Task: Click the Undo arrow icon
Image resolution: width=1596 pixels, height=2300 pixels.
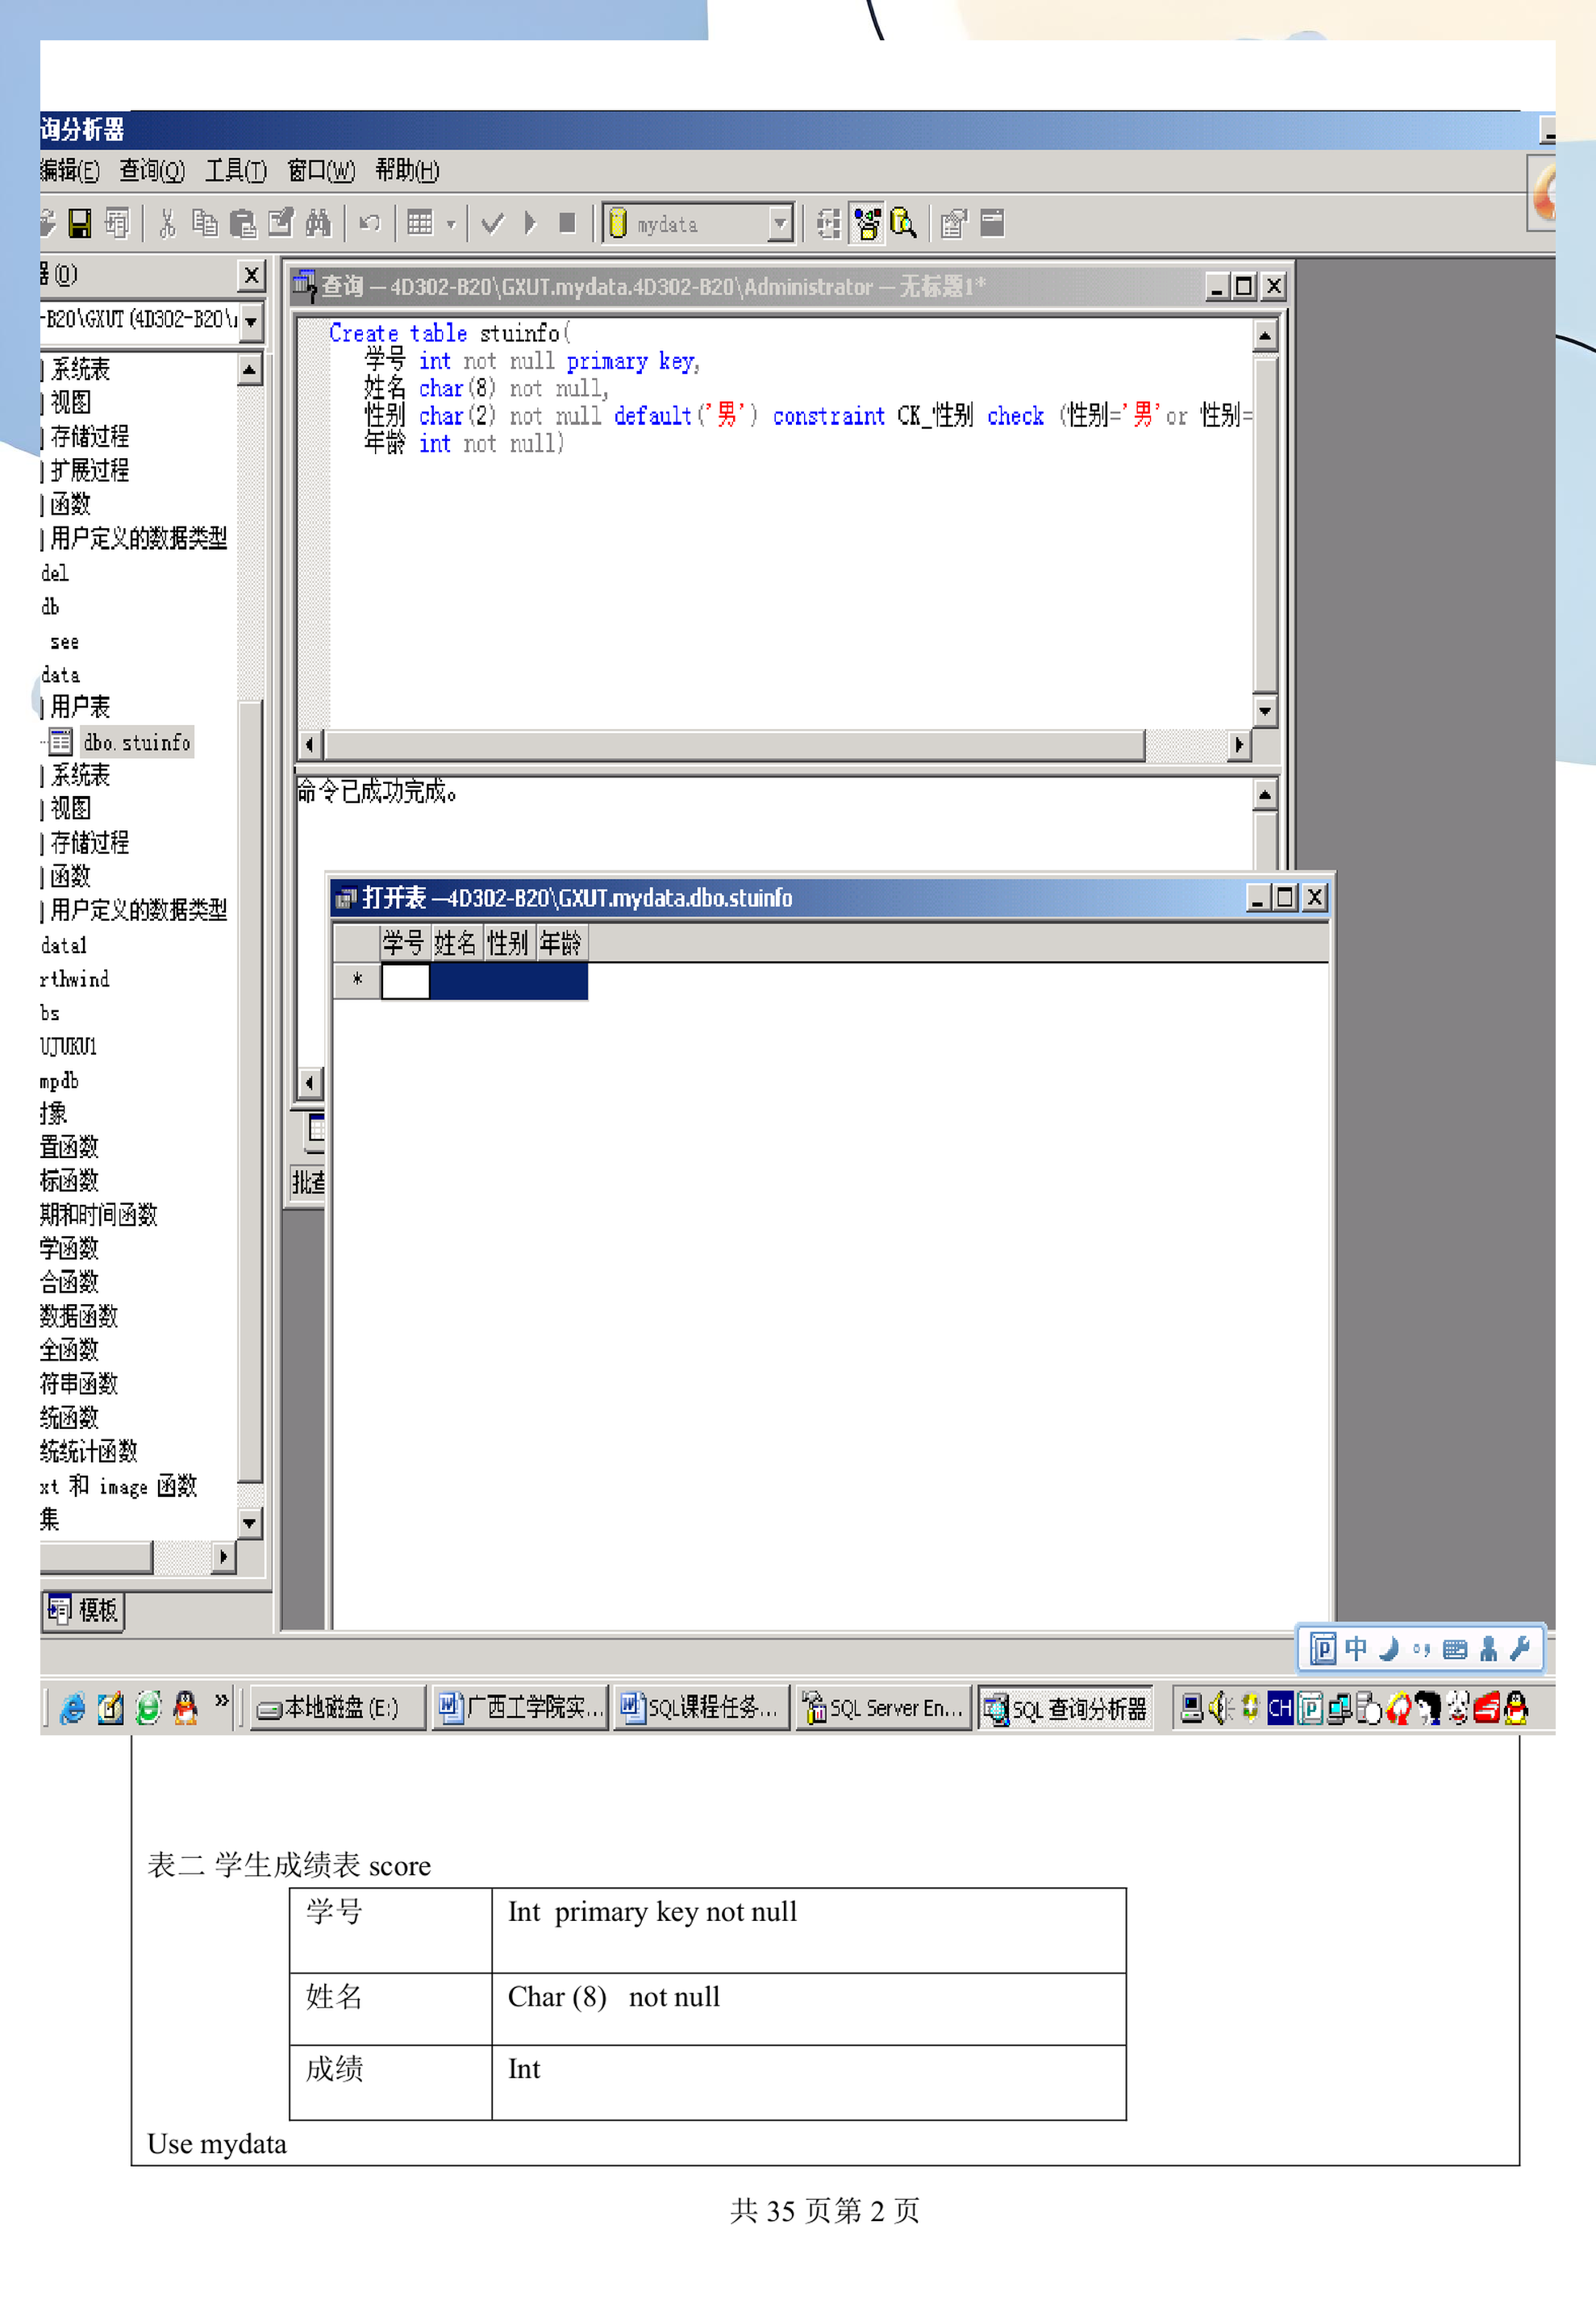Action: click(370, 223)
